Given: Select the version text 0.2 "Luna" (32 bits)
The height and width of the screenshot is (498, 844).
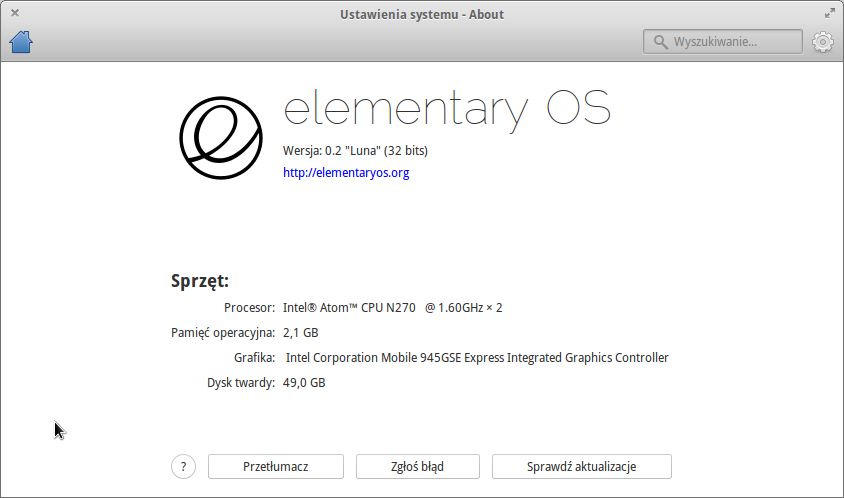Looking at the screenshot, I should click(x=376, y=151).
